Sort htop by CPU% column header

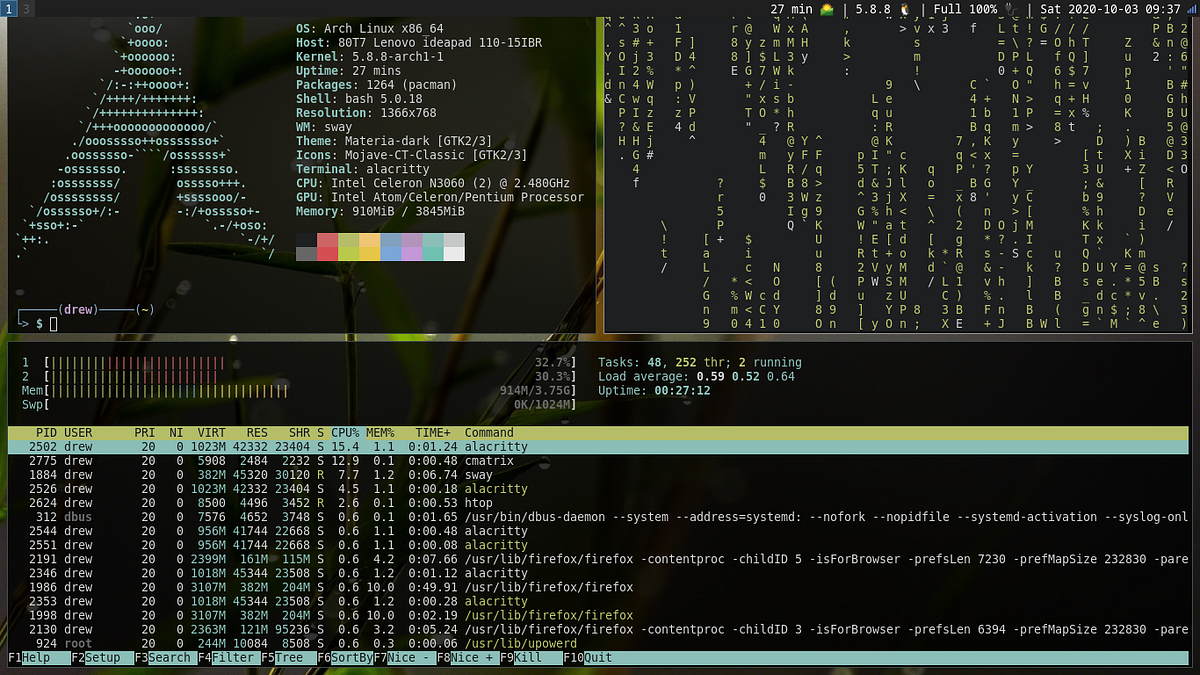(x=345, y=433)
